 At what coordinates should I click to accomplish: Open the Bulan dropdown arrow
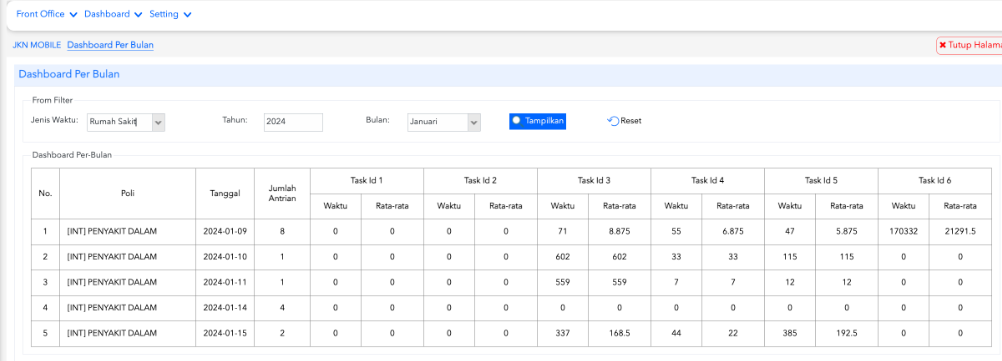pyautogui.click(x=474, y=122)
